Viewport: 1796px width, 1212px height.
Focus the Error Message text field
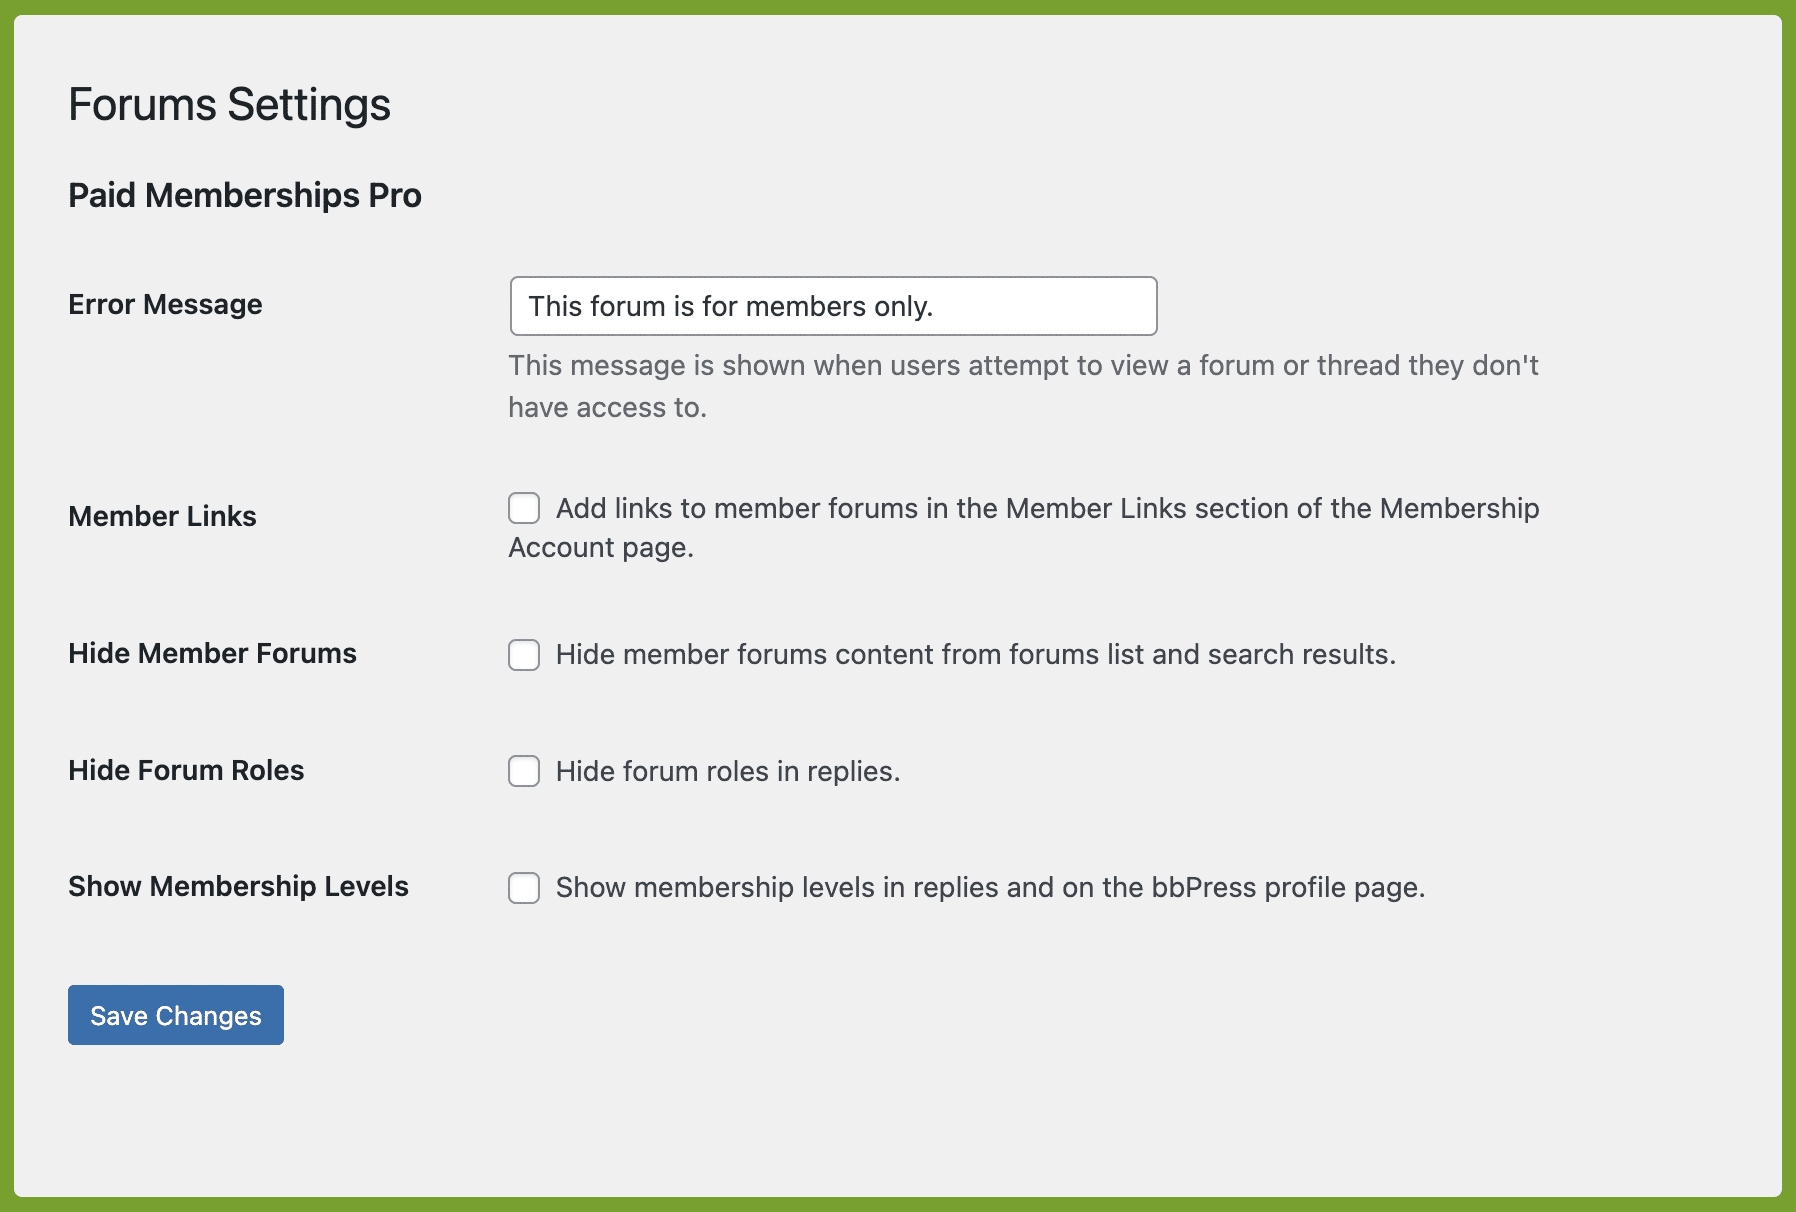(834, 306)
